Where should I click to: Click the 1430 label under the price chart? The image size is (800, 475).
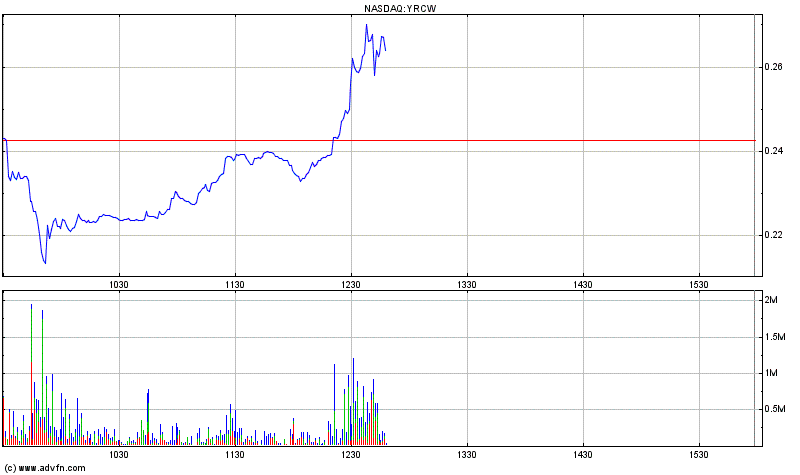(583, 285)
